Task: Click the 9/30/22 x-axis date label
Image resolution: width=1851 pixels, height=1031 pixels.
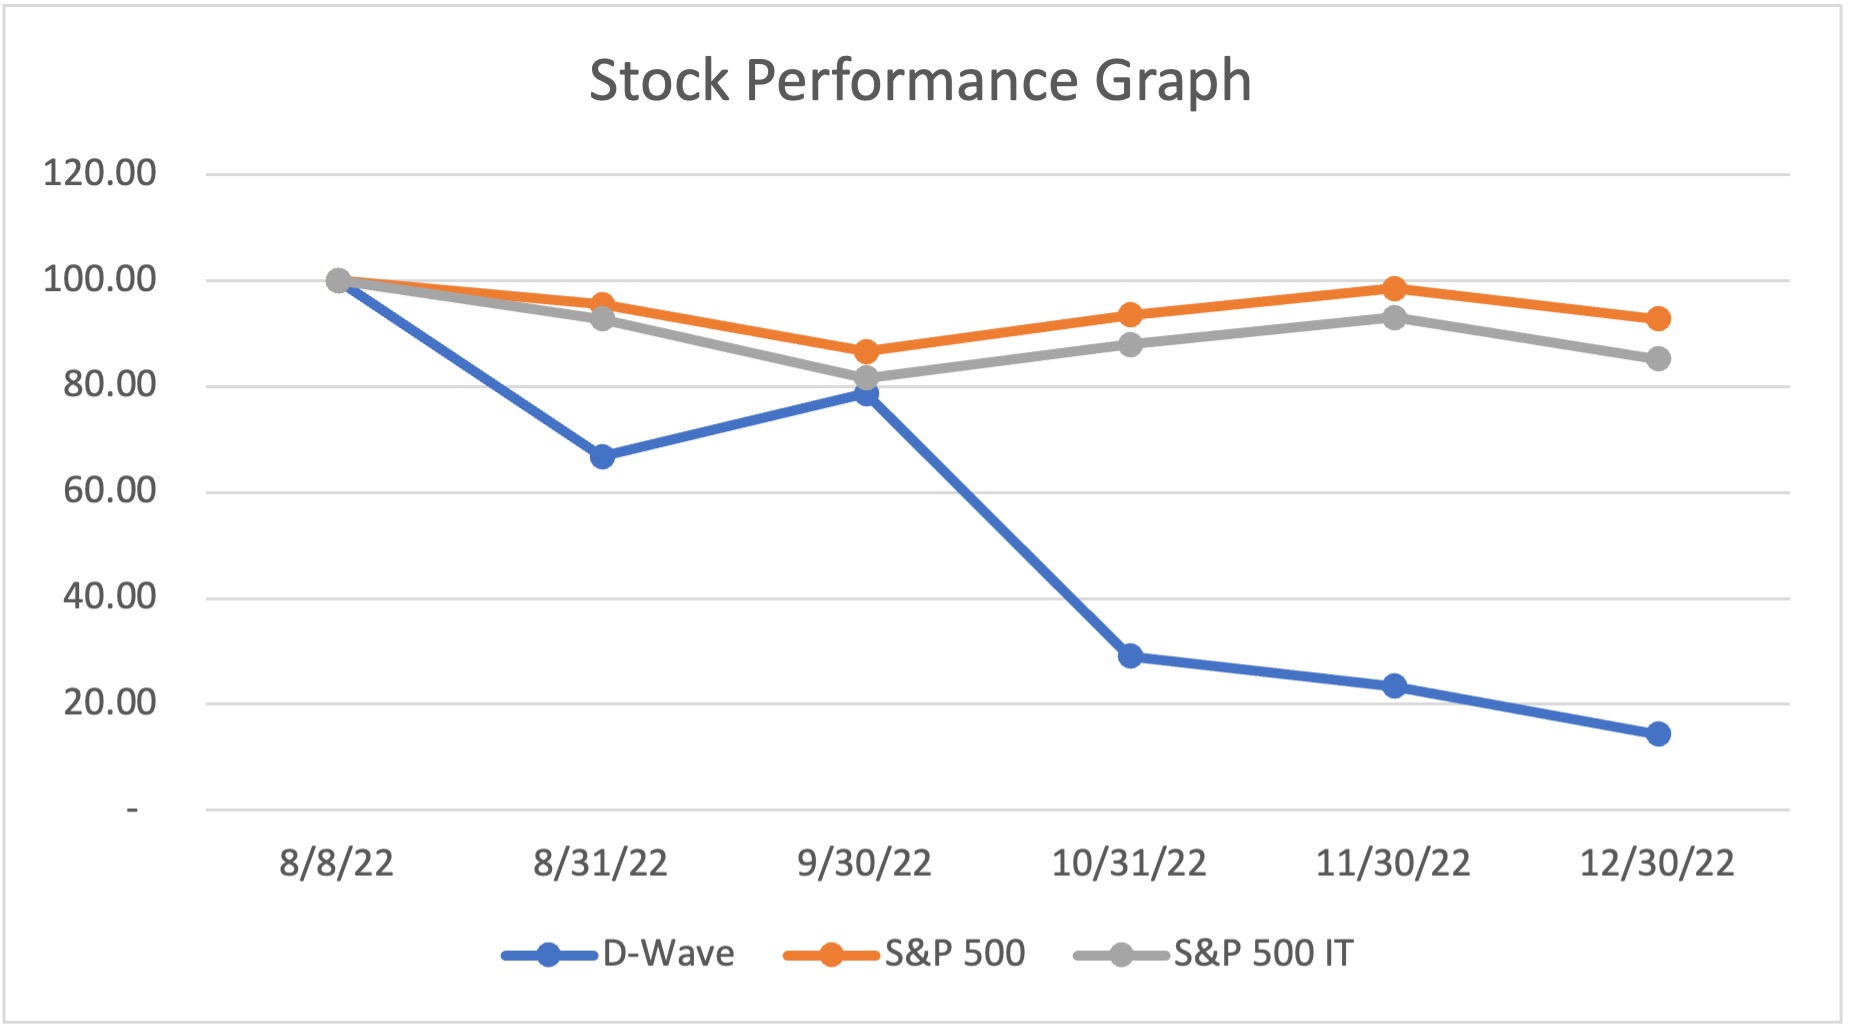Action: click(x=865, y=863)
